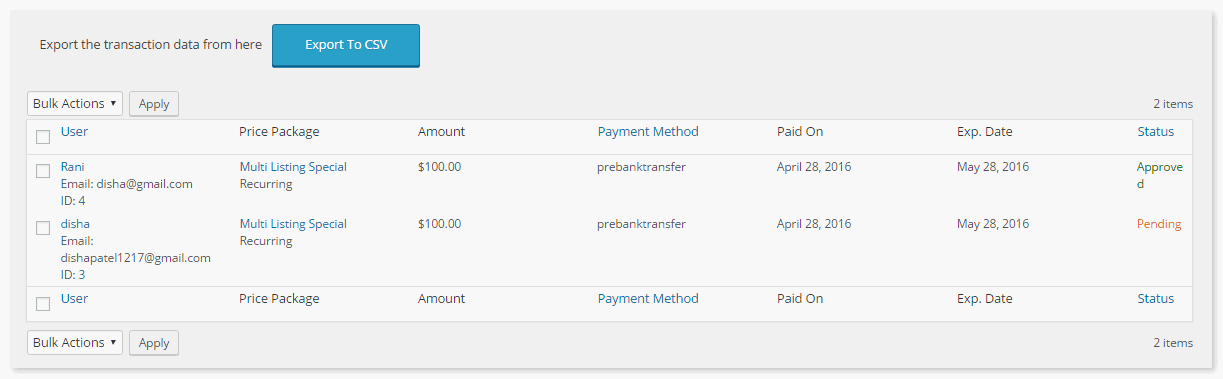
Task: Open the bottom Bulk Actions dropdown
Action: (75, 342)
